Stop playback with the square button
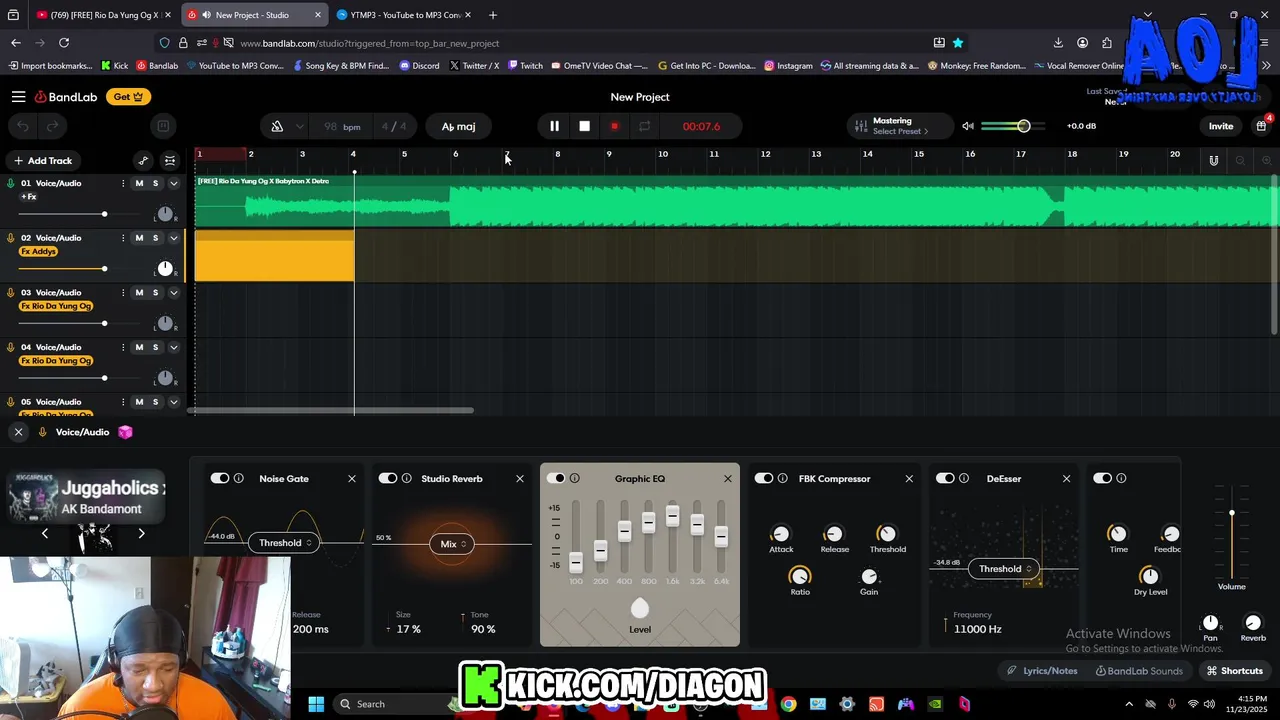This screenshot has height=720, width=1280. click(x=585, y=126)
